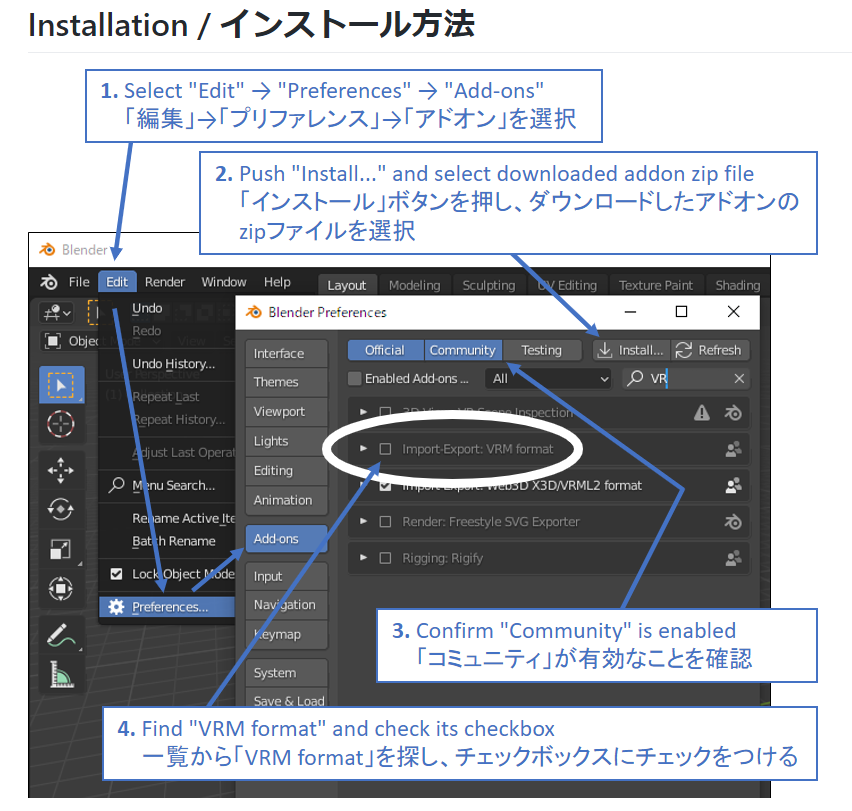Click the community icon on Rigify row
Image resolution: width=852 pixels, height=811 pixels.
point(733,558)
